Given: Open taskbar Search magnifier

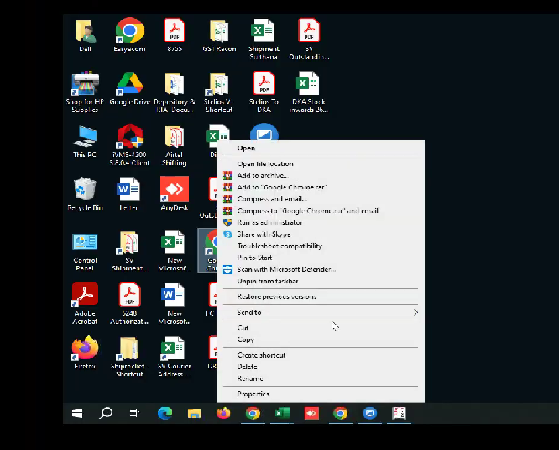Looking at the screenshot, I should pos(106,414).
